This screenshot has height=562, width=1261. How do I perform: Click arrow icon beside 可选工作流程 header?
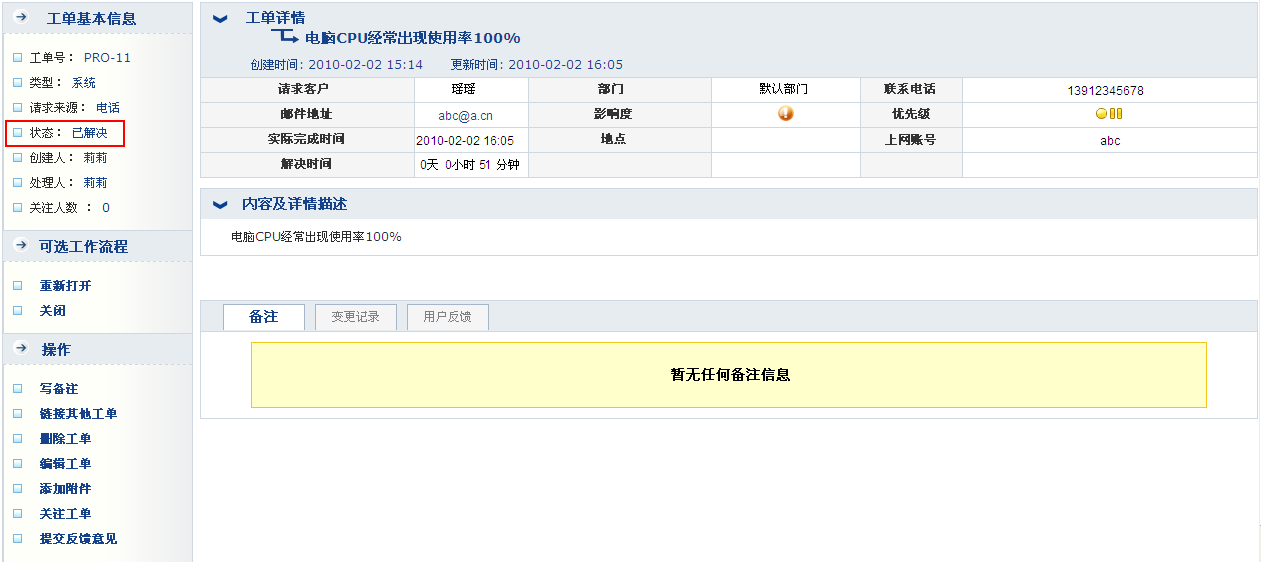pos(21,246)
